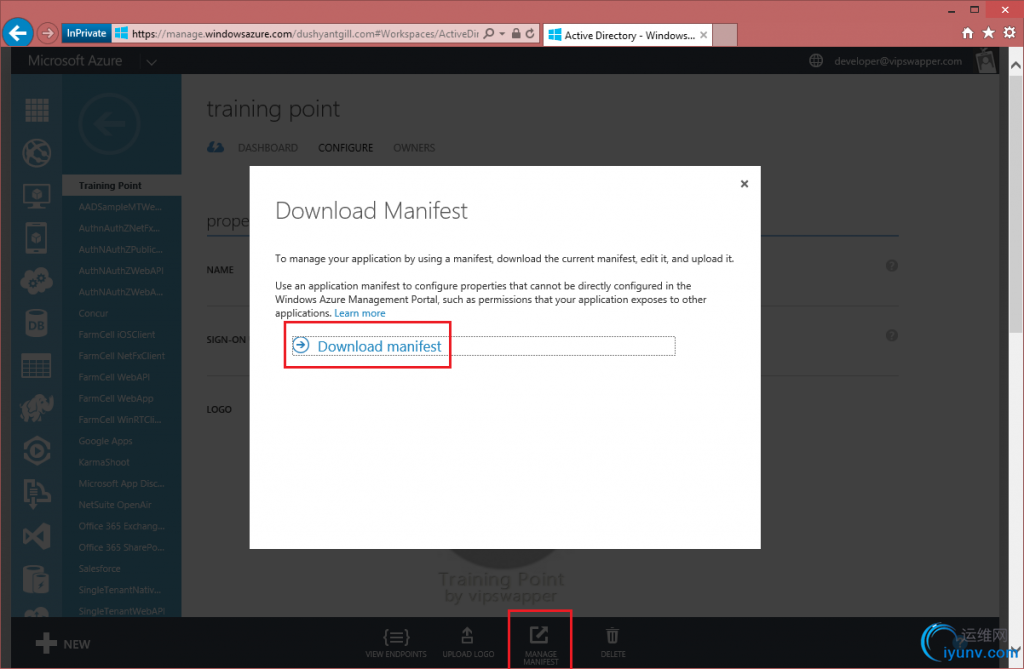The image size is (1024, 669).
Task: Click the browser Back arrow button
Action: [18, 33]
